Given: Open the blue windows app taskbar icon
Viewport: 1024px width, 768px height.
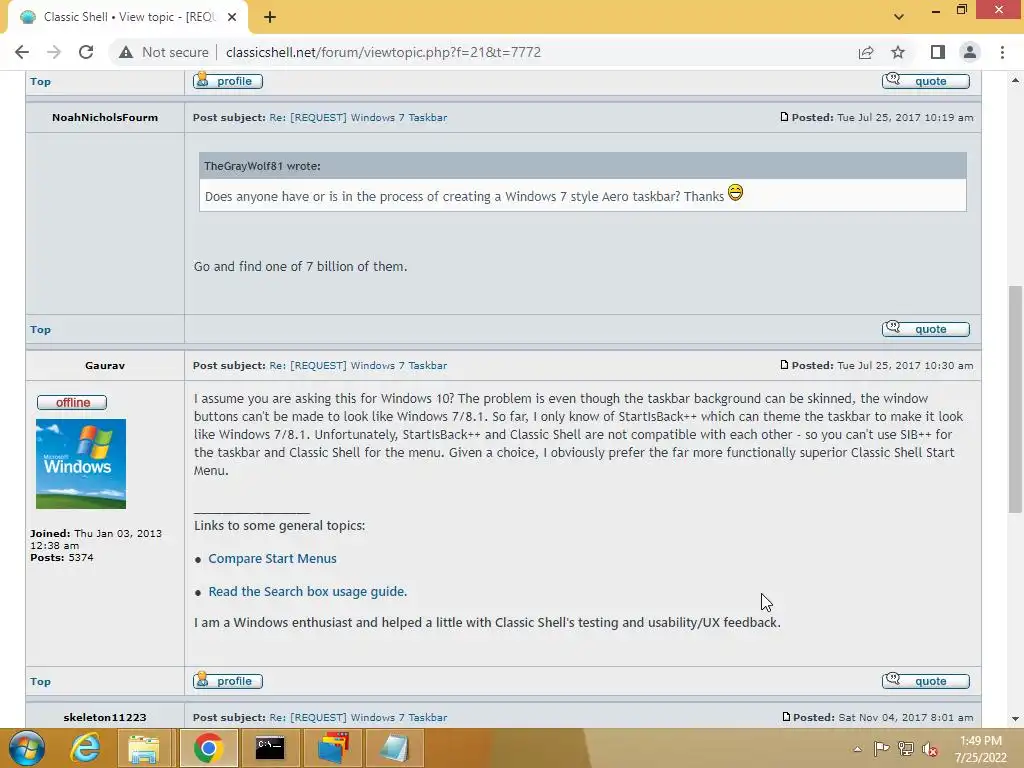Looking at the screenshot, I should click(x=333, y=748).
